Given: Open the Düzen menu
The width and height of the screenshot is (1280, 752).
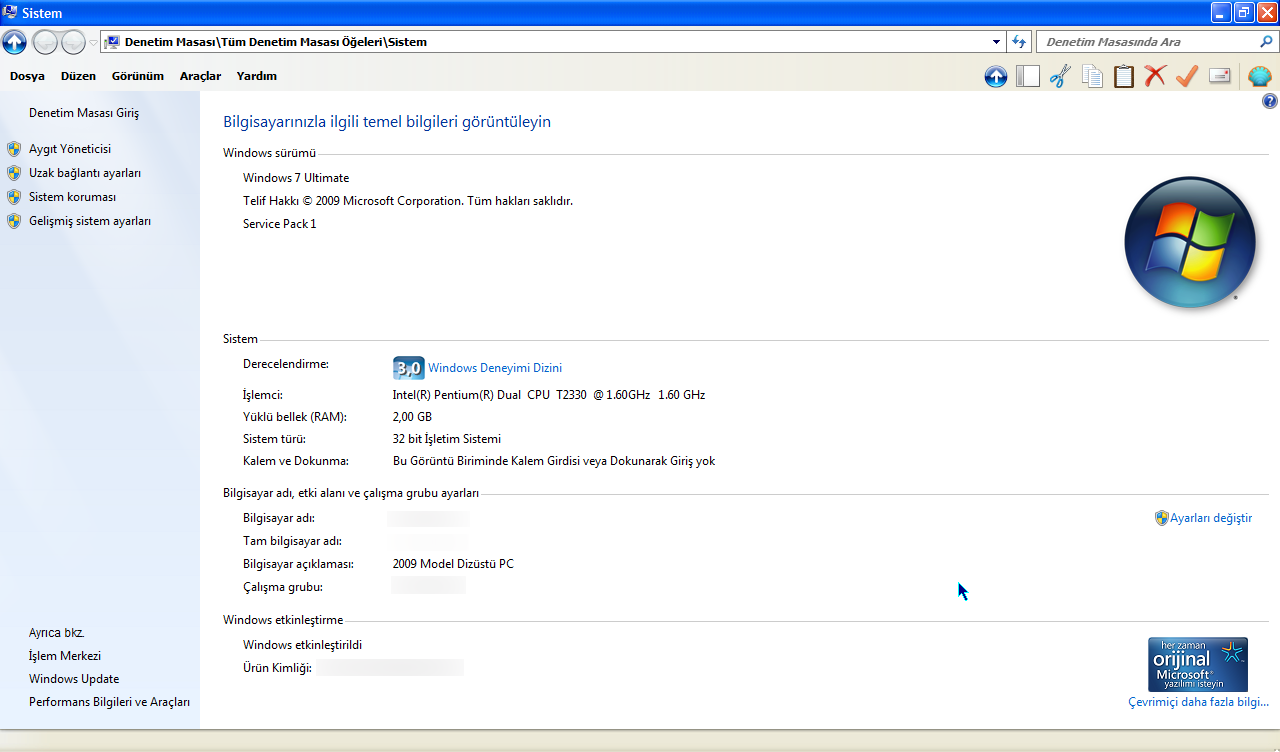Looking at the screenshot, I should click(x=78, y=76).
